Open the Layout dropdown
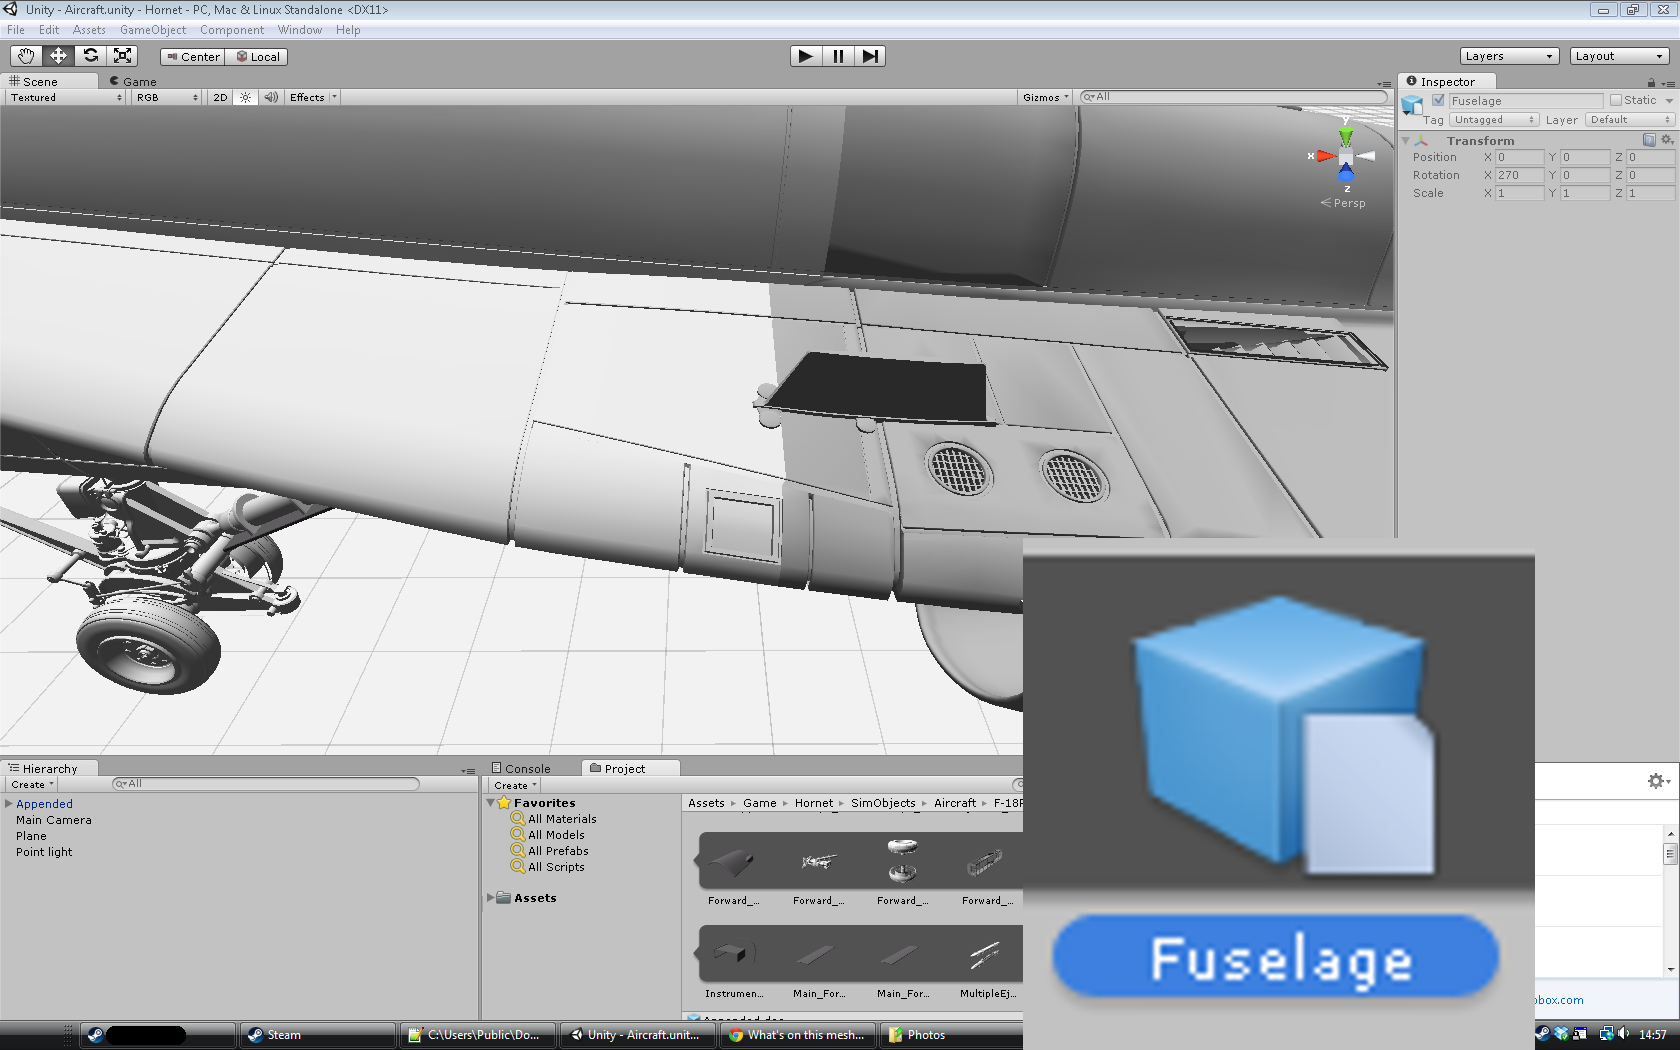This screenshot has height=1050, width=1680. click(x=1619, y=56)
